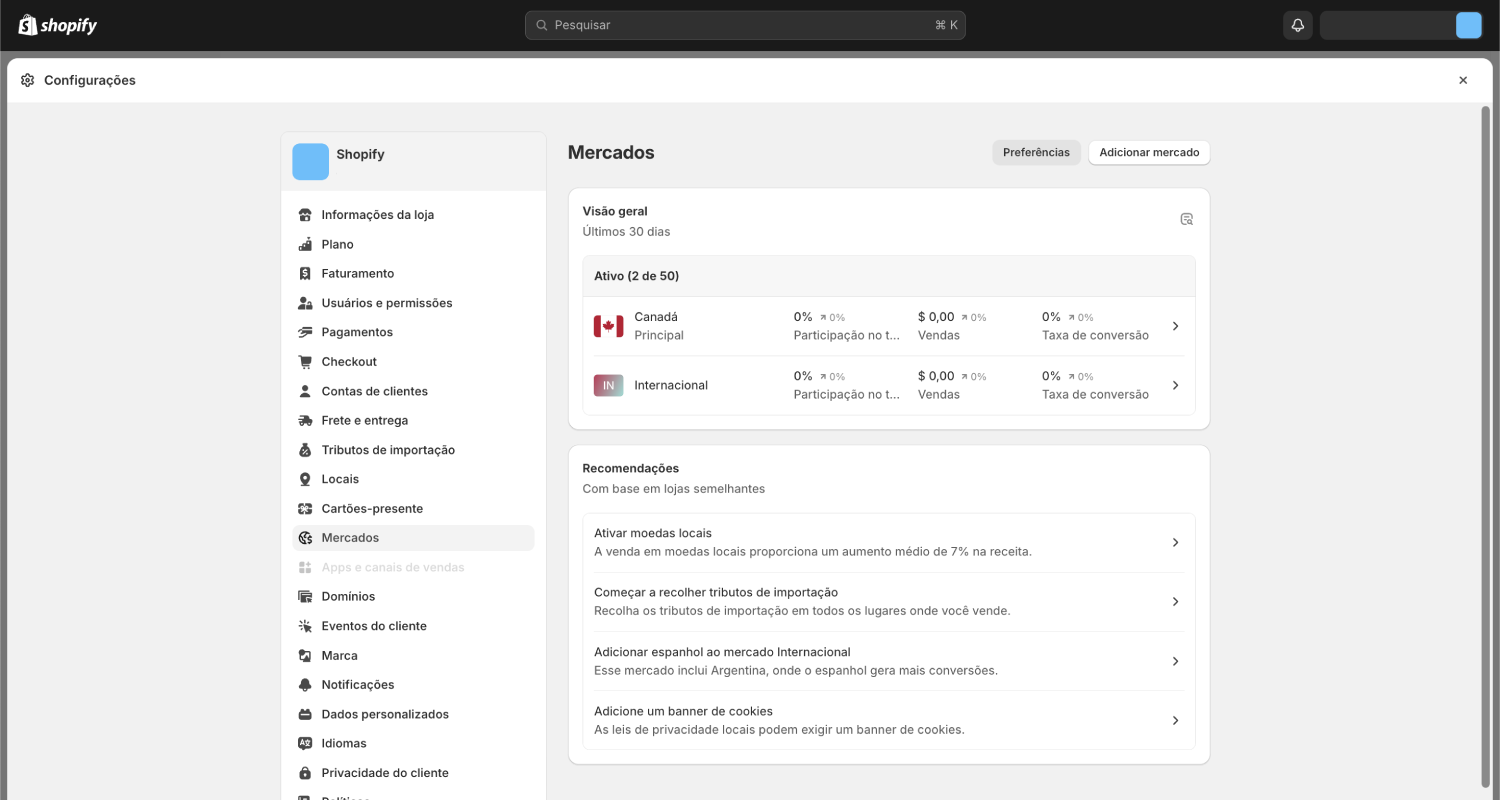This screenshot has height=800, width=1500.
Task: Click the Mercados globe icon
Action: (305, 538)
